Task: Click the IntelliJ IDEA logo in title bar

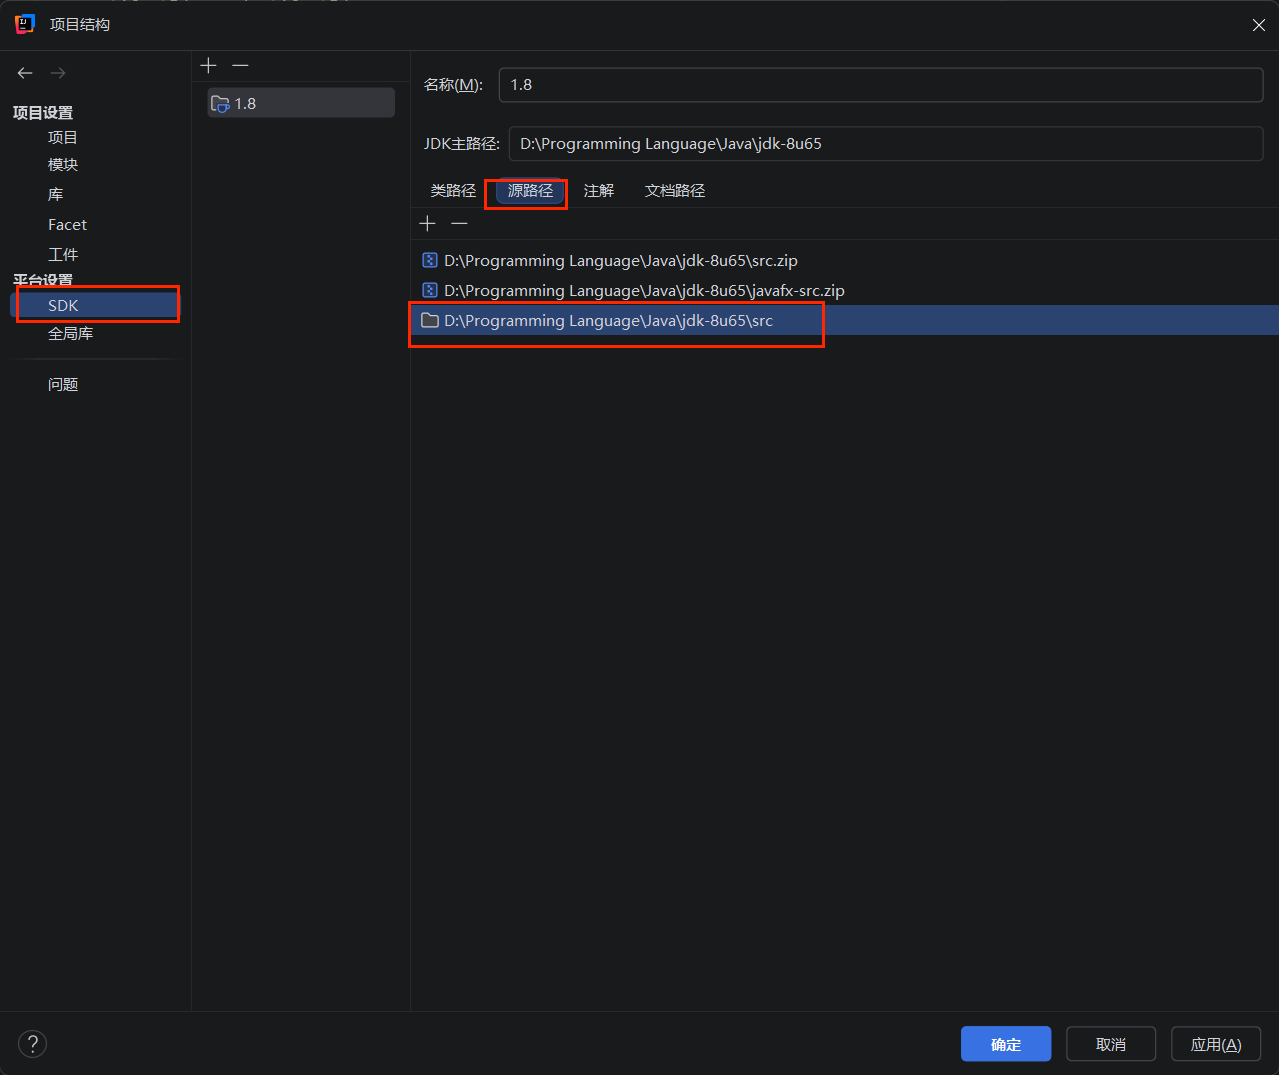Action: (x=25, y=24)
